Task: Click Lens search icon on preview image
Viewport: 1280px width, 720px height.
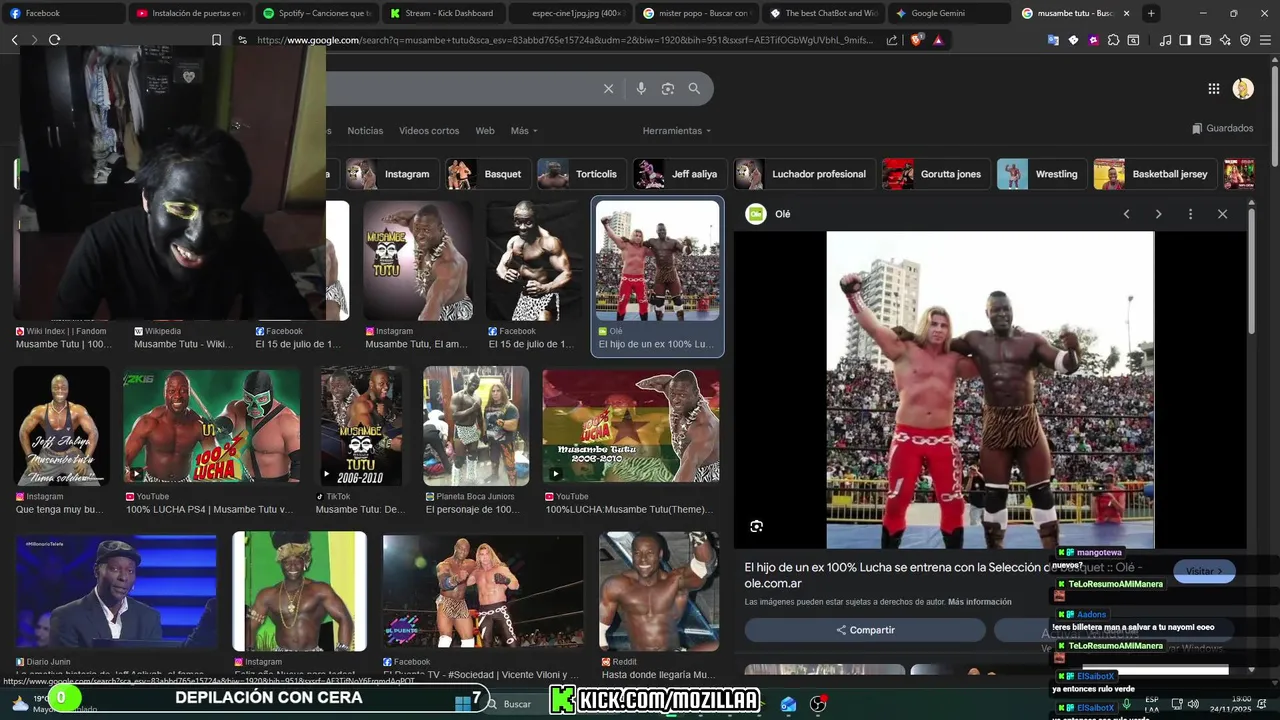Action: pyautogui.click(x=756, y=526)
